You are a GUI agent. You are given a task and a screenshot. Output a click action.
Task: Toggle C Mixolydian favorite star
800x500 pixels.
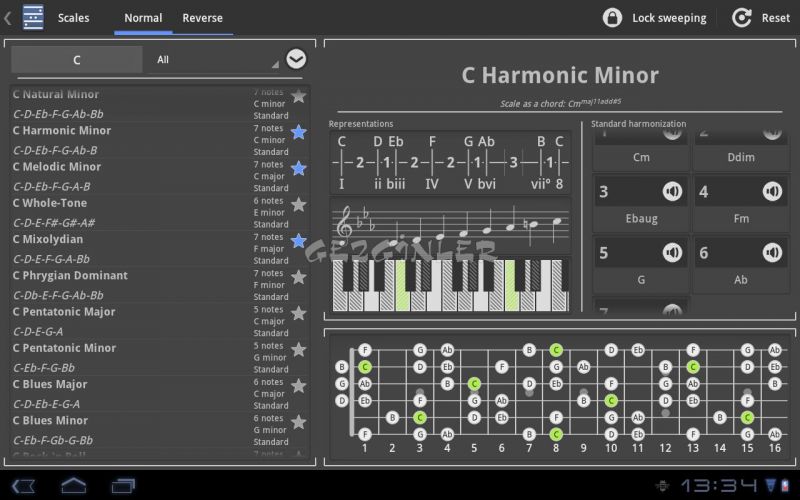298,241
